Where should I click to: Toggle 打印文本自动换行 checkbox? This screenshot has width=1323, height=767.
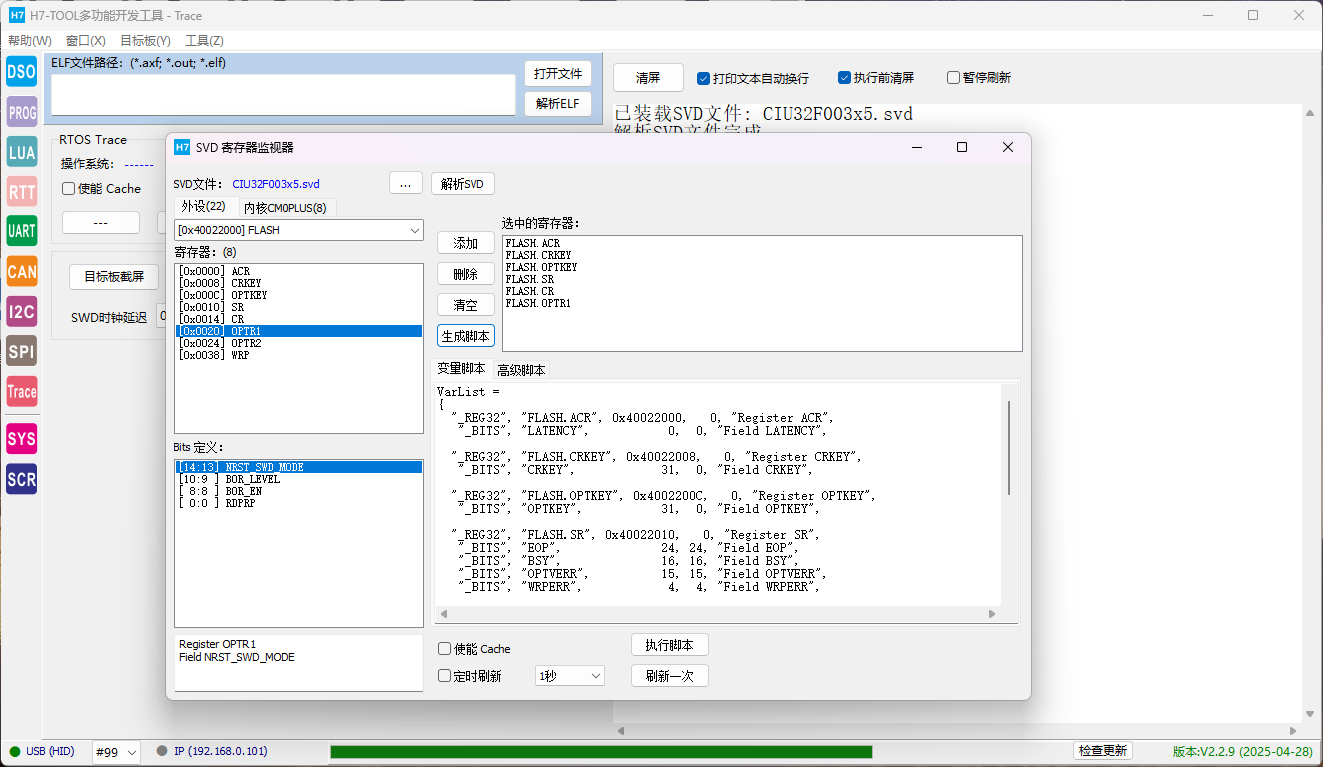[753, 78]
